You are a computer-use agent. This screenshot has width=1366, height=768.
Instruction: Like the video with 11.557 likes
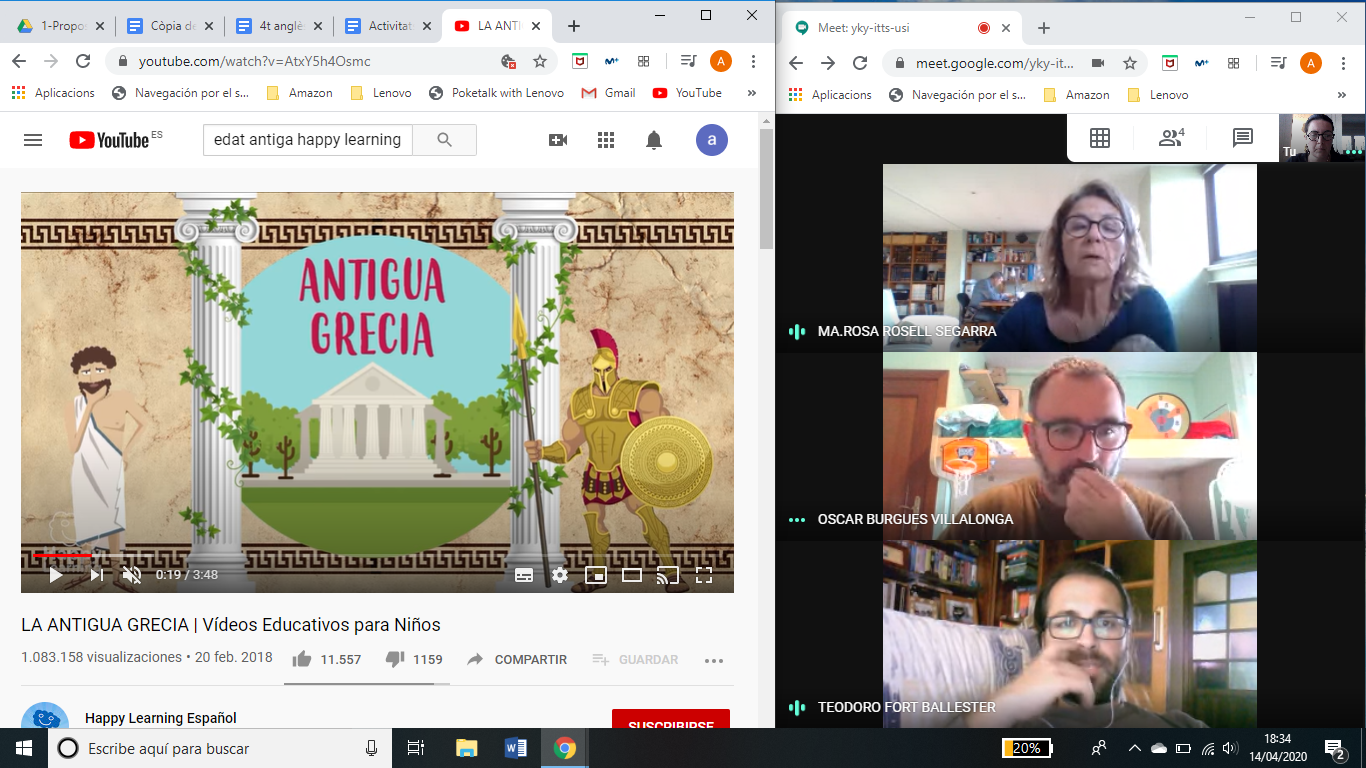(x=326, y=659)
